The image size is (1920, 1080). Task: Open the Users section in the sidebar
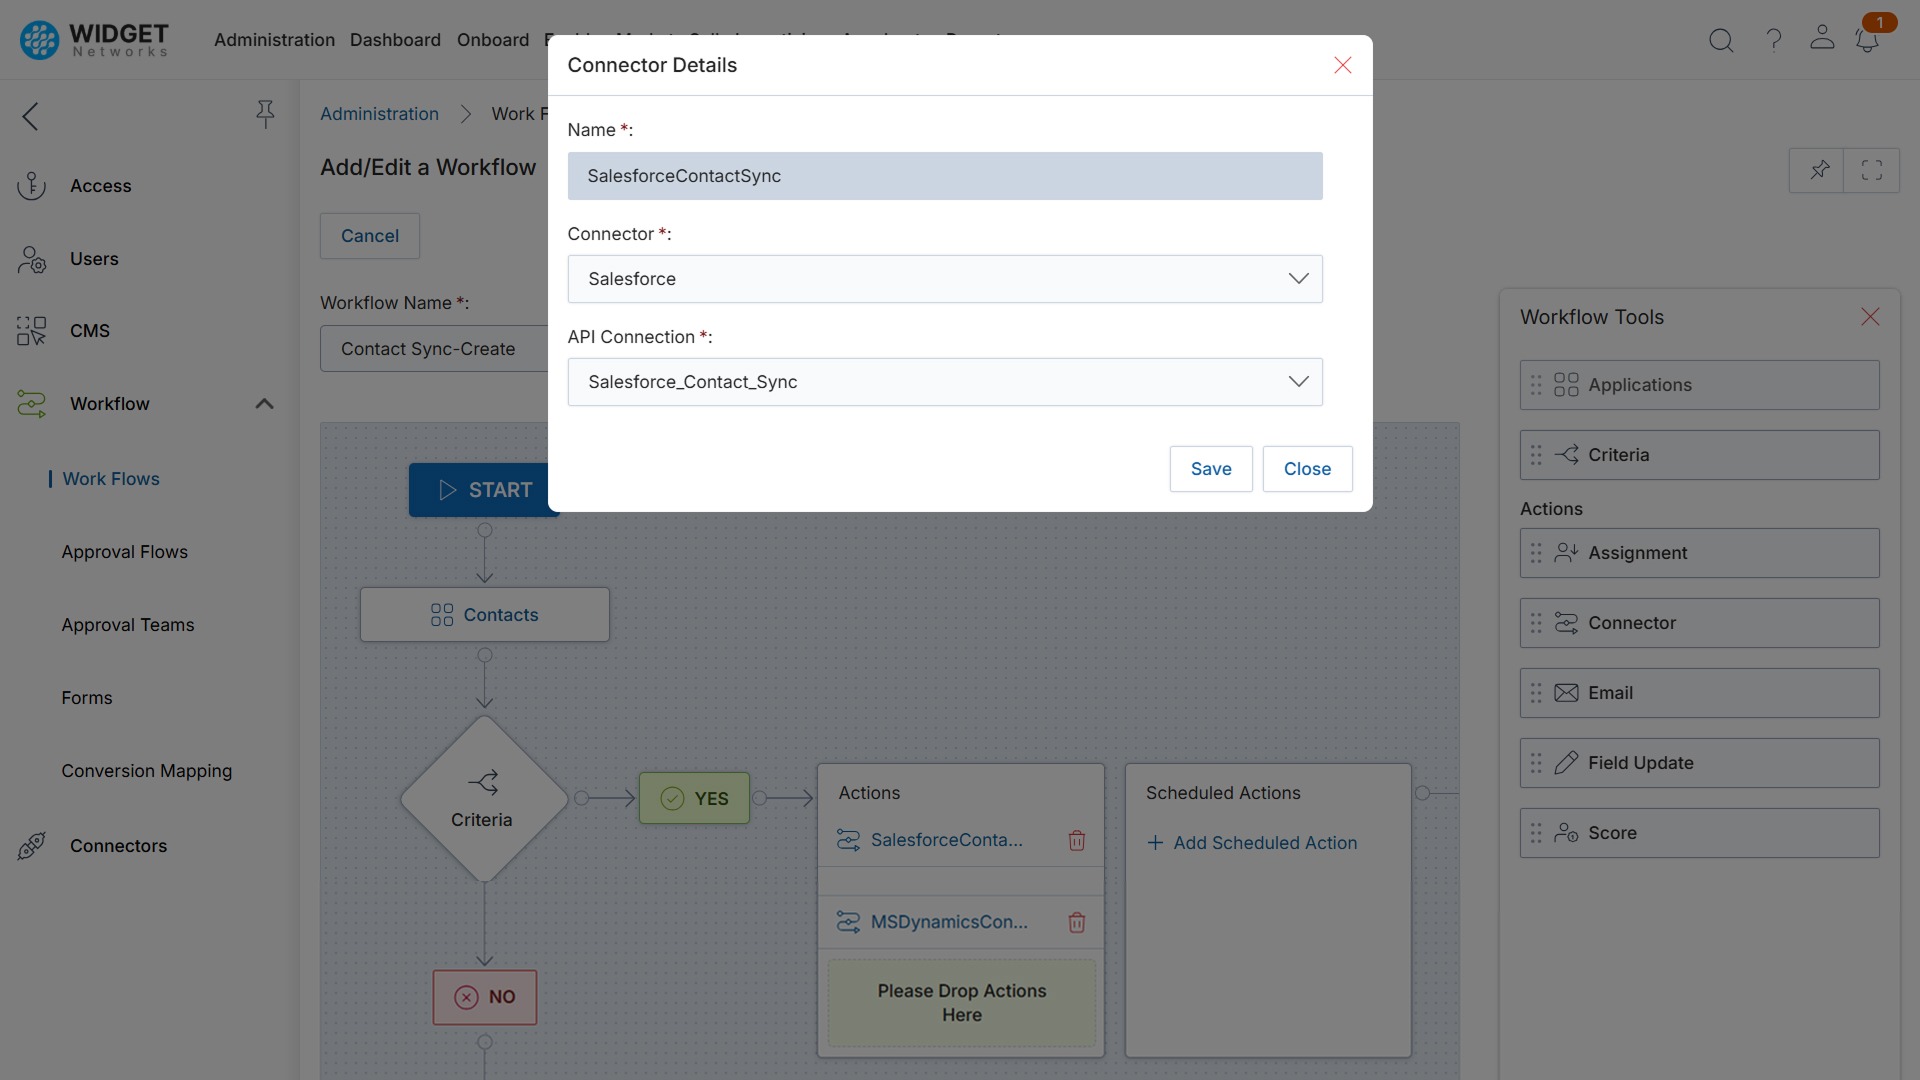point(93,258)
